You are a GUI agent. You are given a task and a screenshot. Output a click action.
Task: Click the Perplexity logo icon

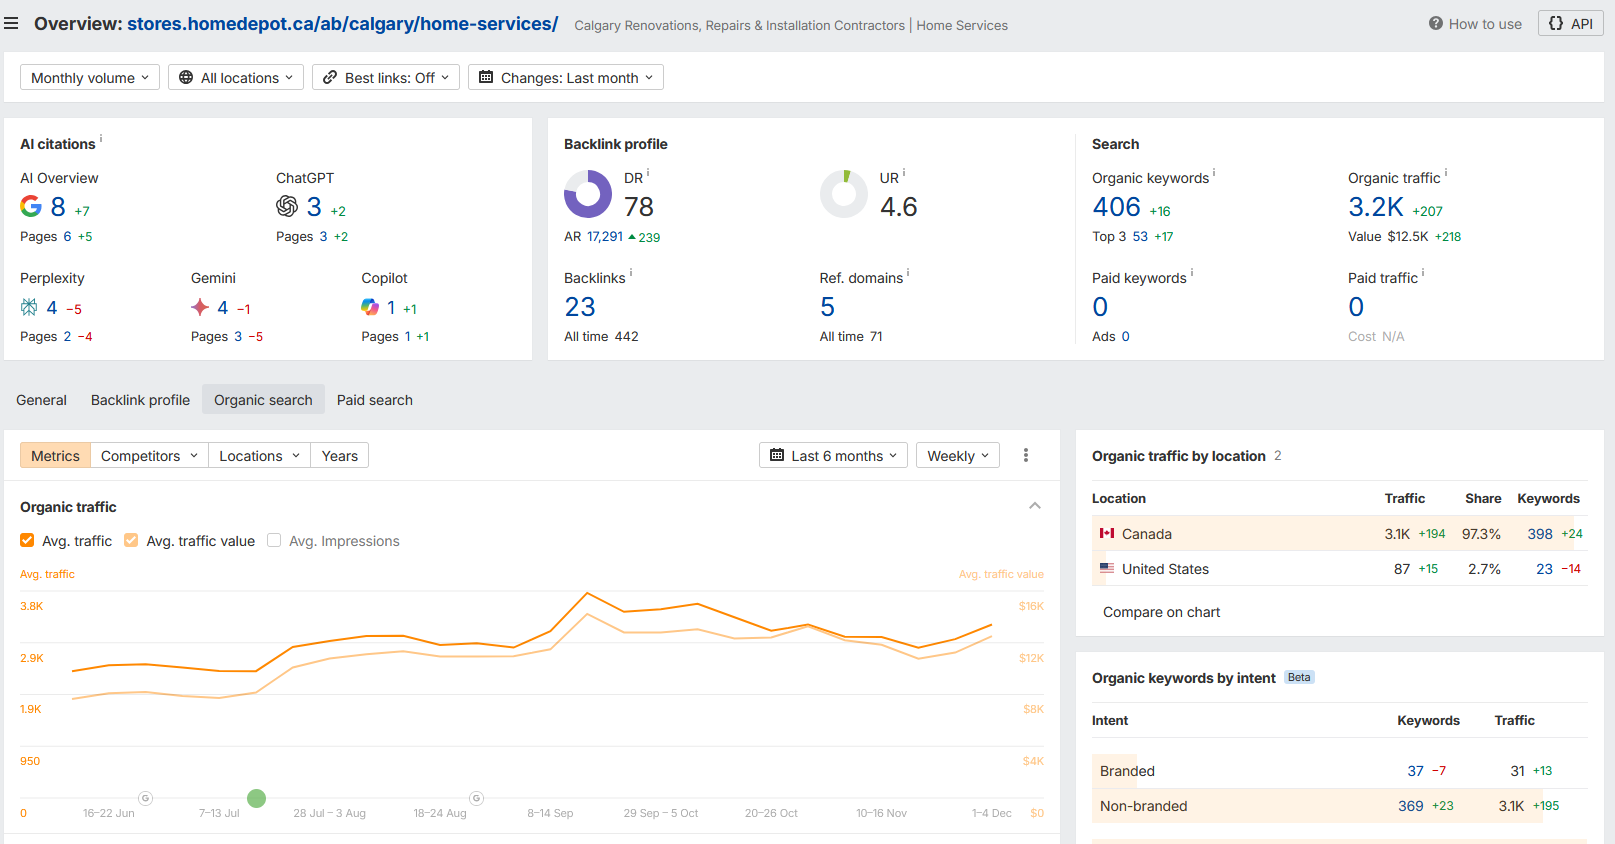point(29,307)
